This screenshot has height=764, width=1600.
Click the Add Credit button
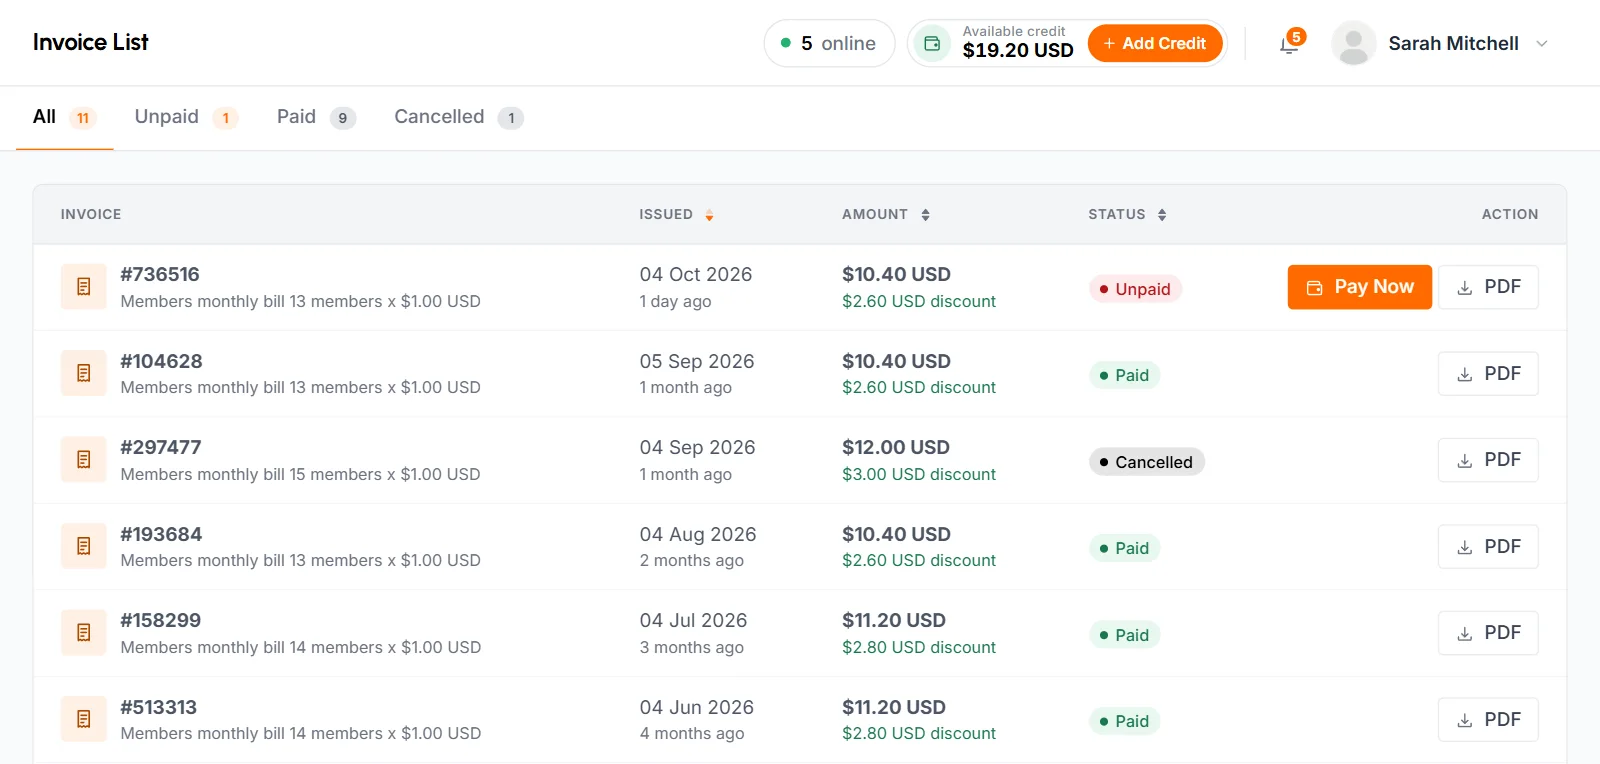[x=1155, y=44]
